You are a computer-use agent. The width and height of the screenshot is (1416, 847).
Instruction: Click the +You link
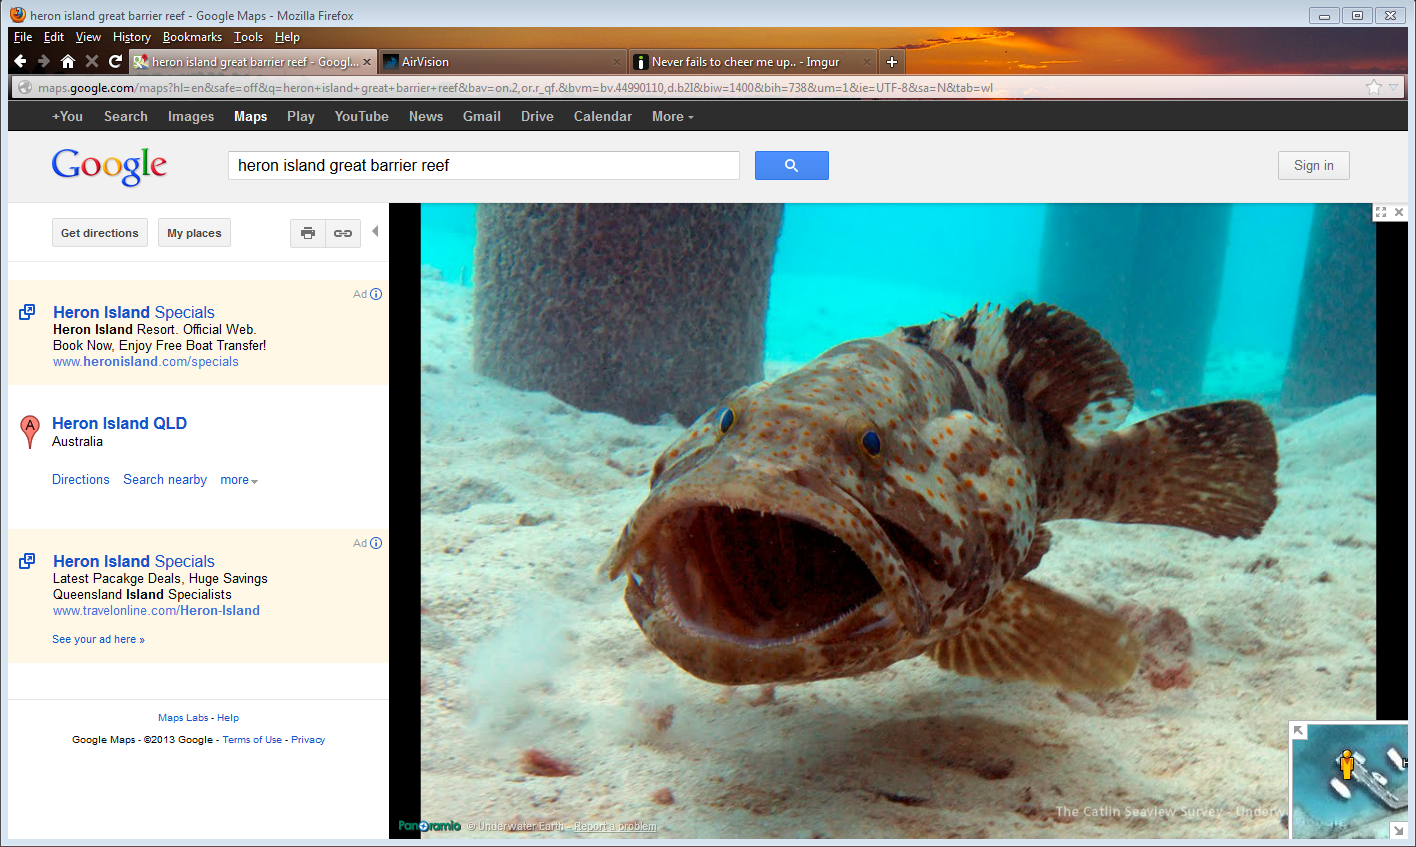[68, 117]
